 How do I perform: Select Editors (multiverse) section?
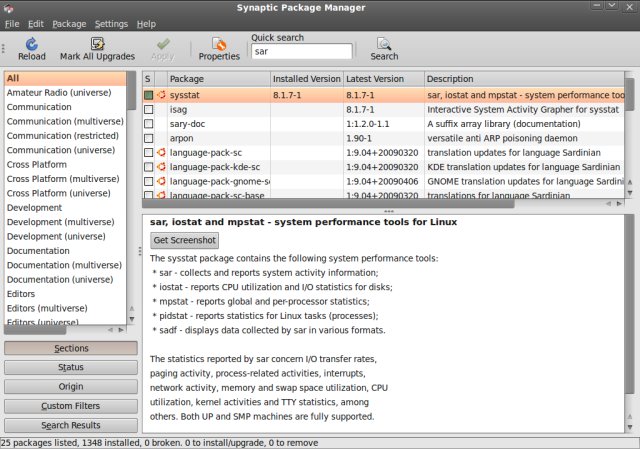pyautogui.click(x=65, y=308)
